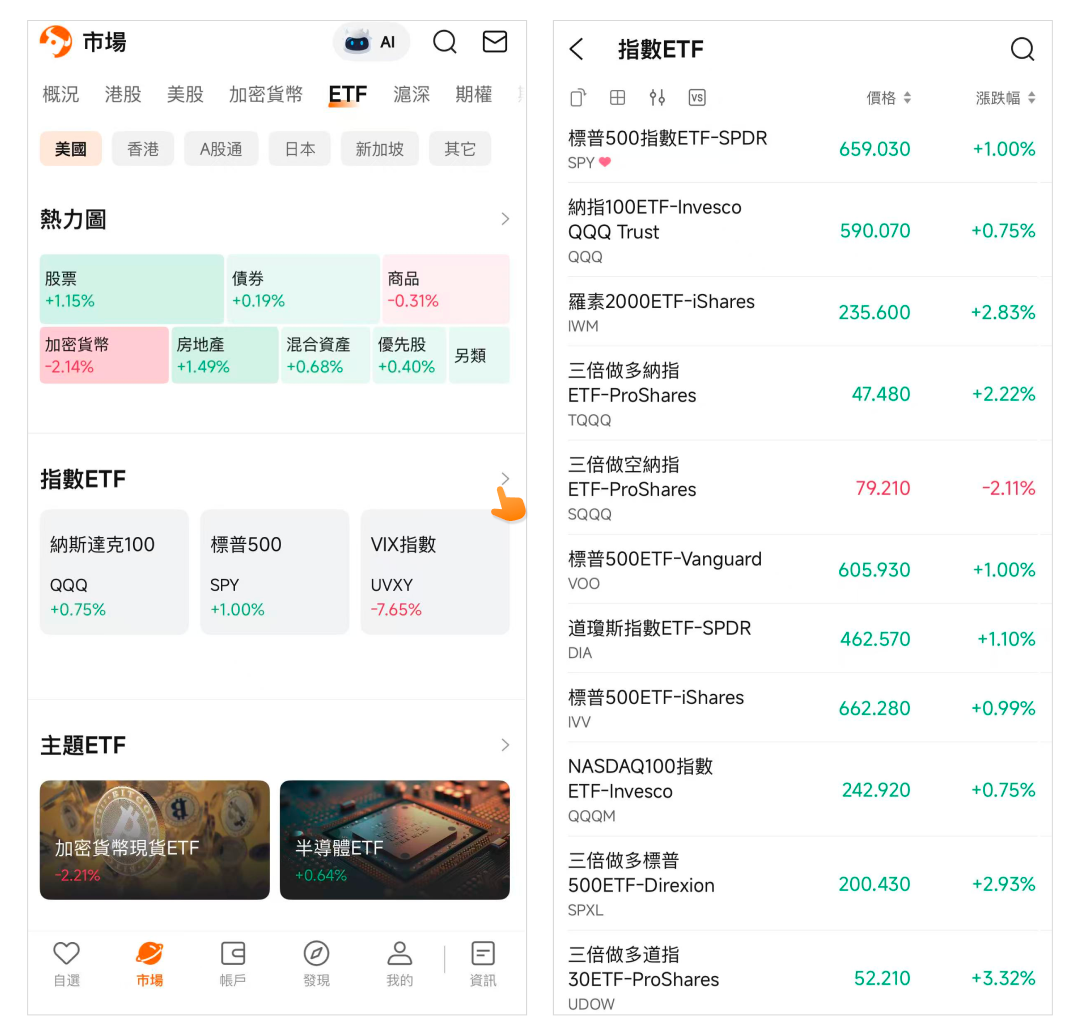Tap the search icon in 市場 header

pyautogui.click(x=445, y=42)
